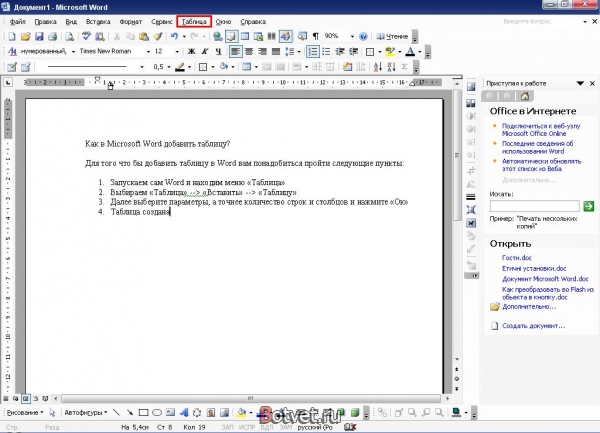Run the spelling check (ABC checkmark icon)
Image resolution: width=600 pixels, height=433 pixels.
[x=86, y=36]
